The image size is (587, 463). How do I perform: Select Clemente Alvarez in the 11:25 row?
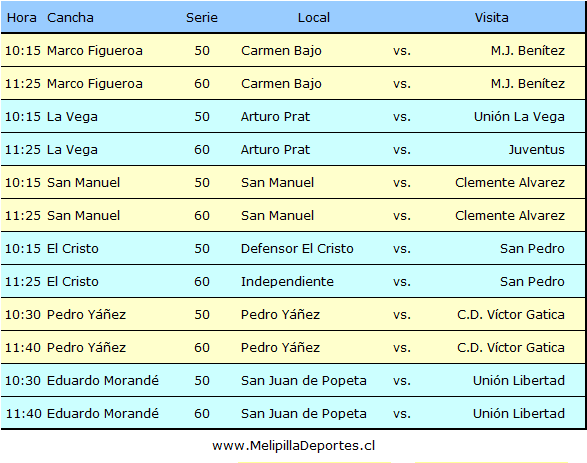[510, 215]
